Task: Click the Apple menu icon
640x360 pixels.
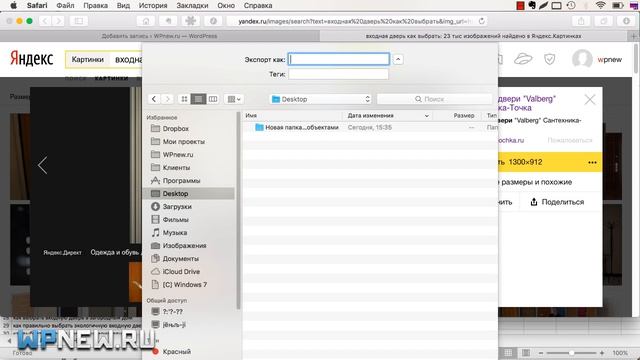Action: (x=13, y=5)
